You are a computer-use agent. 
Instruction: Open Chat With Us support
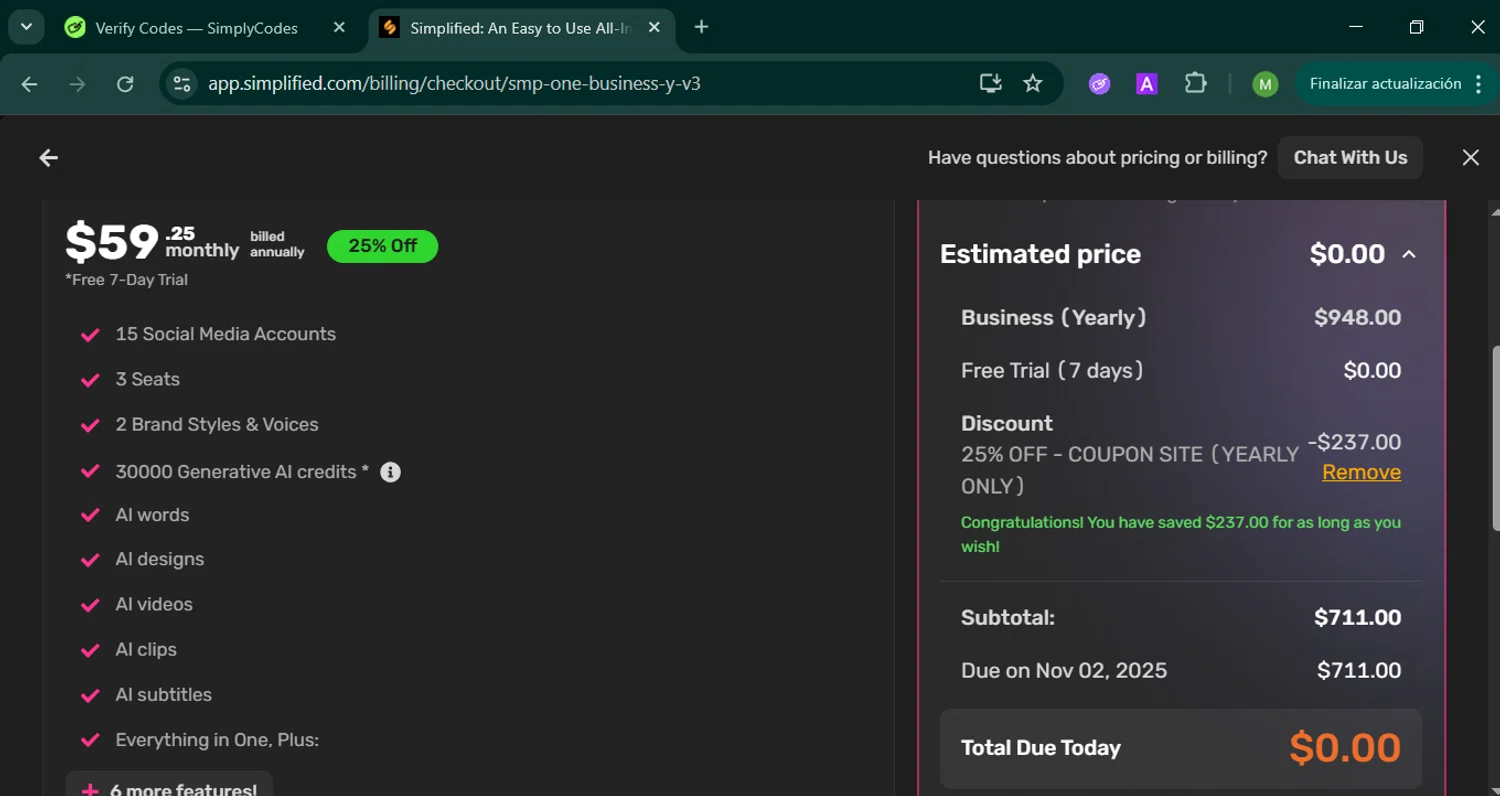click(1350, 158)
